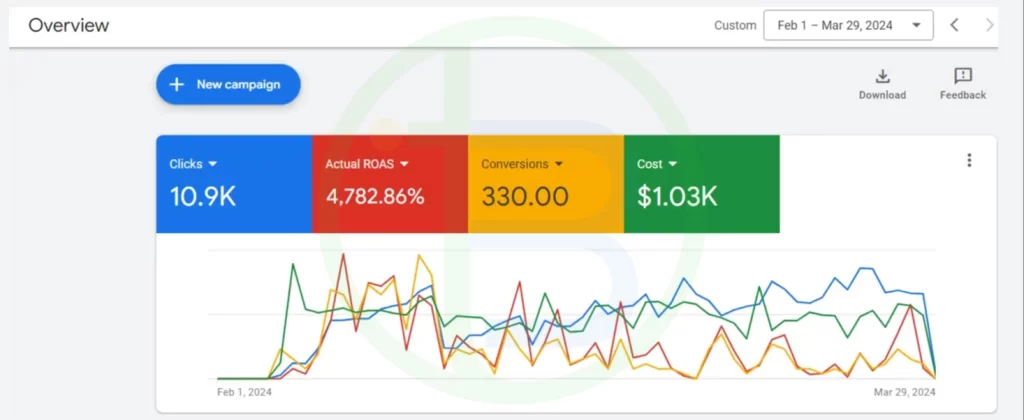Click the Feb 1, 2024 chart axis label
The image size is (1024, 420).
point(244,392)
